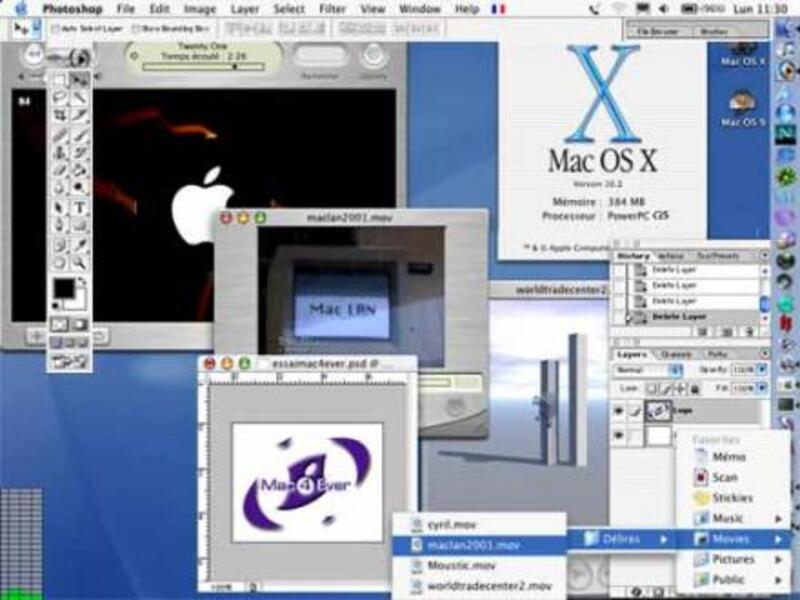Open the Fill slider arrow
800x600 pixels.
click(x=762, y=389)
